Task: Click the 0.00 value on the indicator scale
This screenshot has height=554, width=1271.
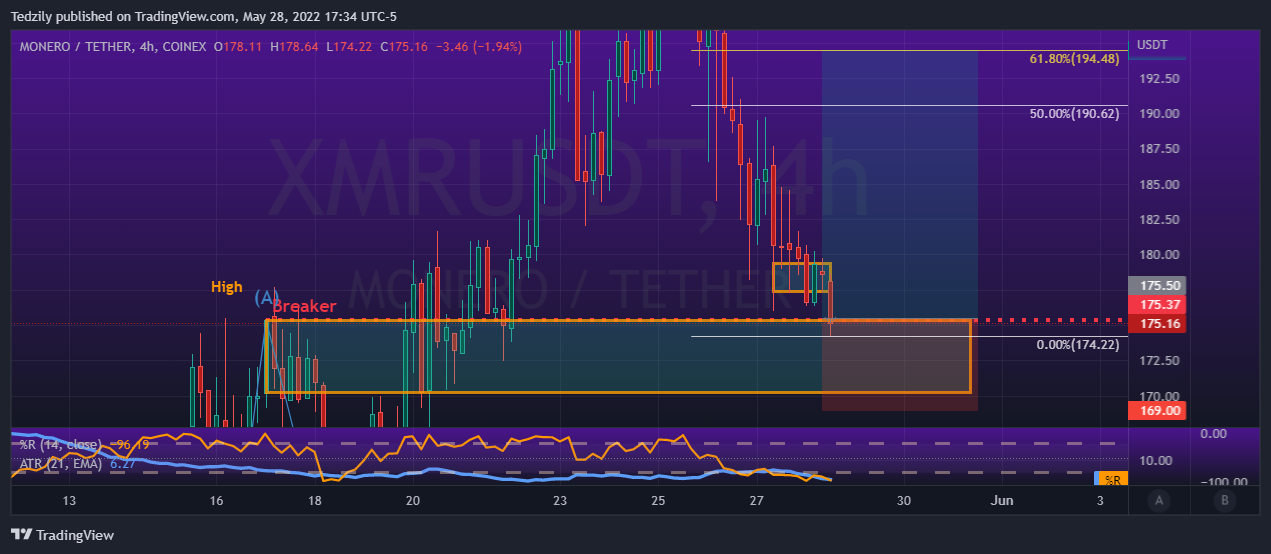Action: 1213,433
